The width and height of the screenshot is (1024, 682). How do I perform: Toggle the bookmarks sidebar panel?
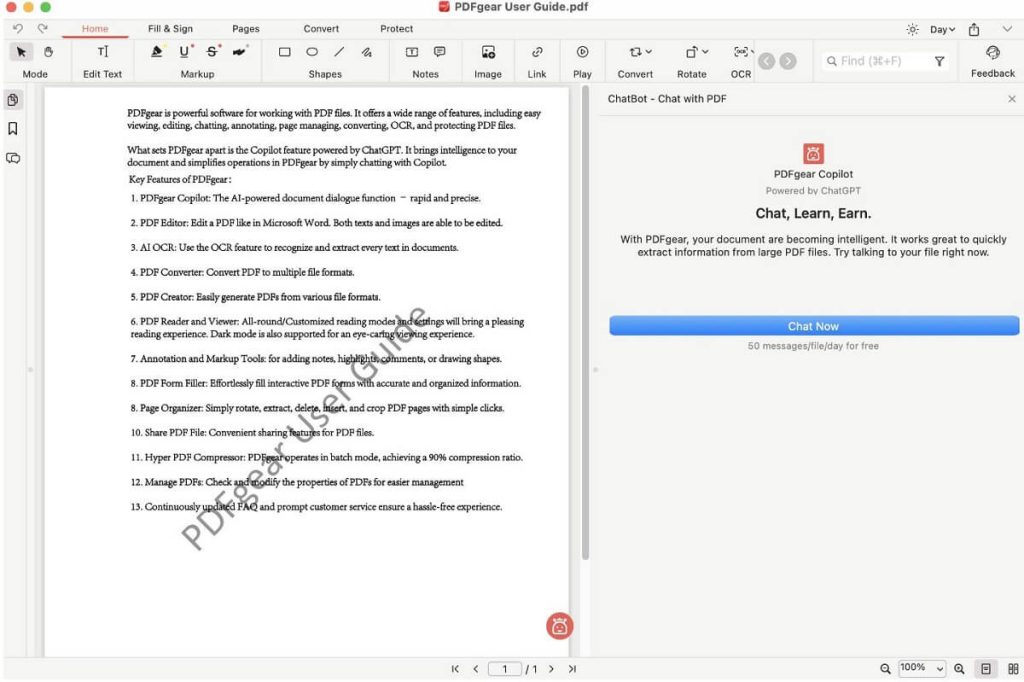13,129
